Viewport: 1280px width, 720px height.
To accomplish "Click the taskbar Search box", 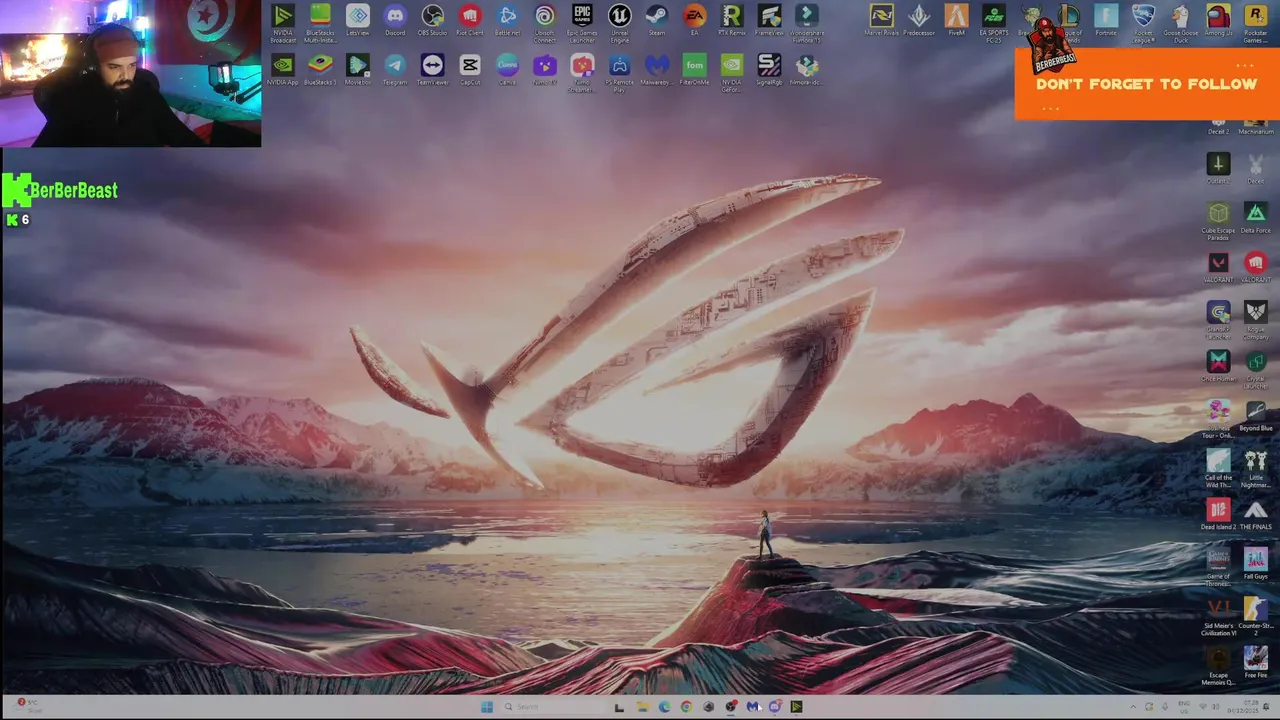I will point(552,707).
